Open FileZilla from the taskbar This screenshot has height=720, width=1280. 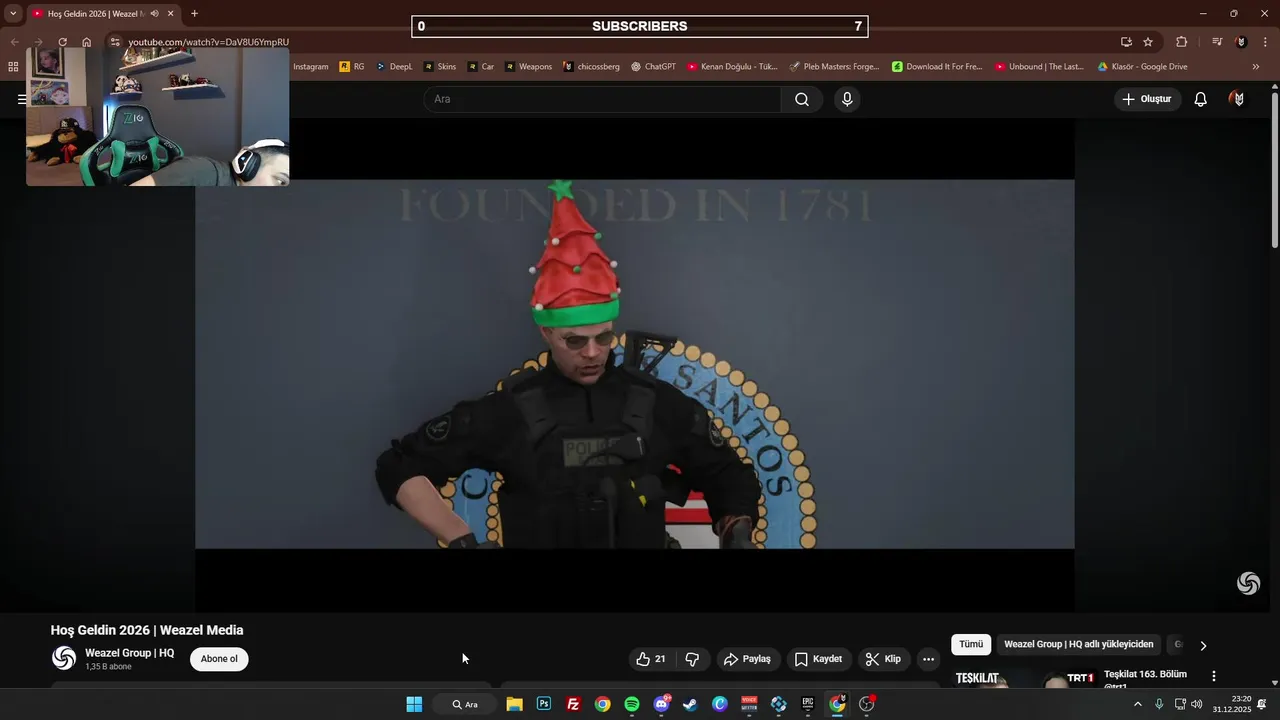coord(573,704)
